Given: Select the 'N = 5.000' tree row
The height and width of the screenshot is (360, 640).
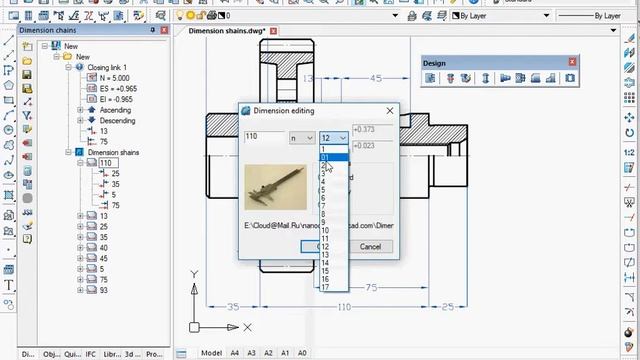Looking at the screenshot, I should (108, 78).
